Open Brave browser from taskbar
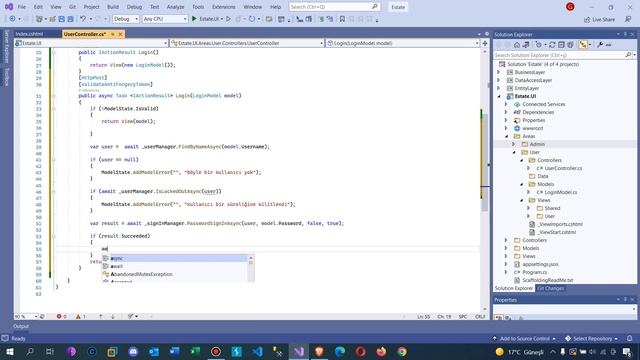This screenshot has width=640, height=360. point(319,351)
